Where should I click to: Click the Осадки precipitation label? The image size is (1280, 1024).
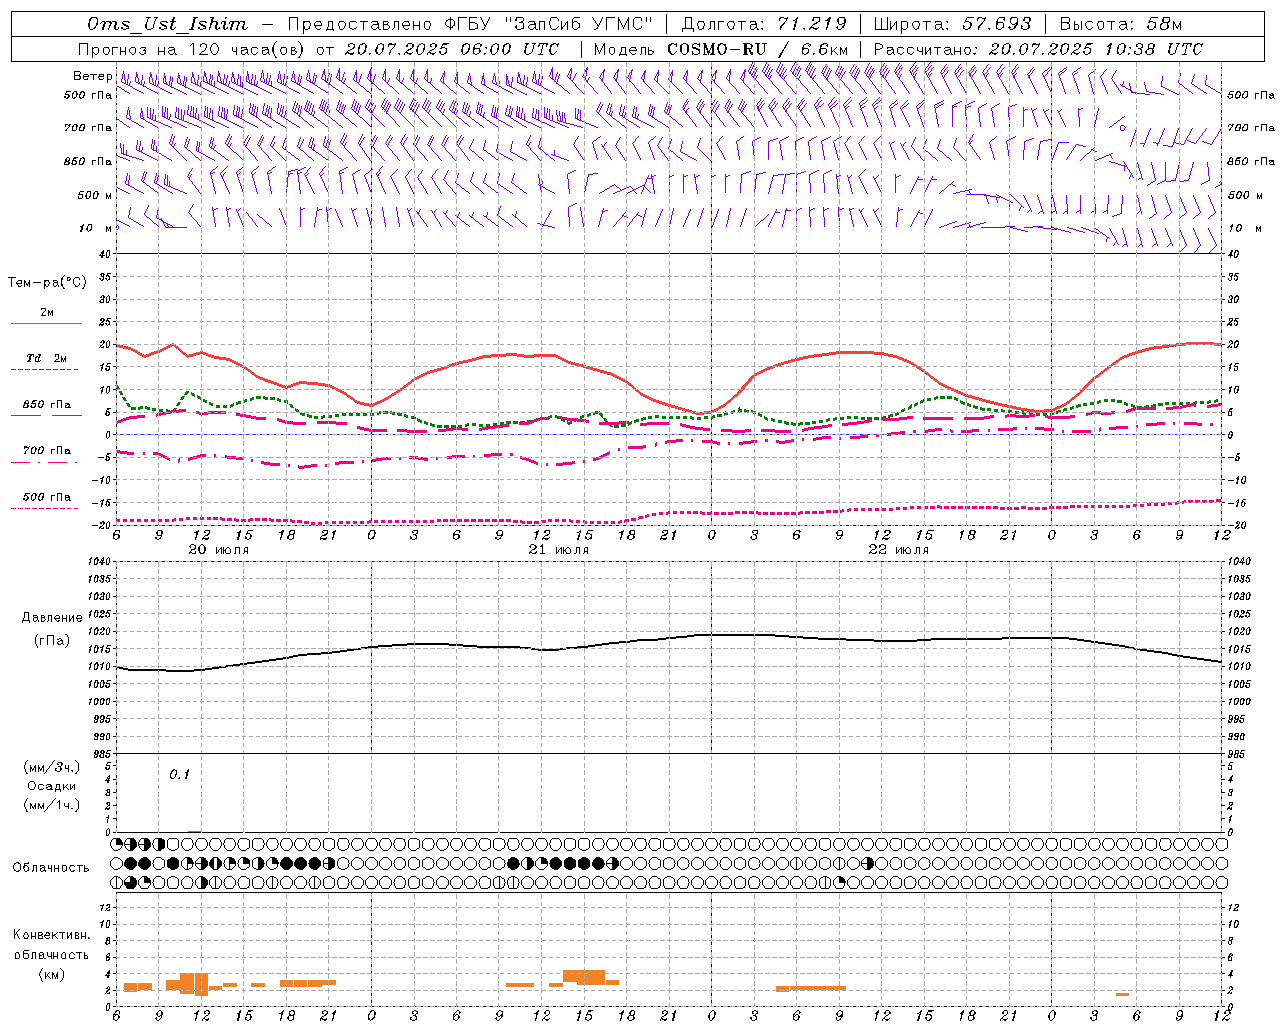tap(51, 786)
